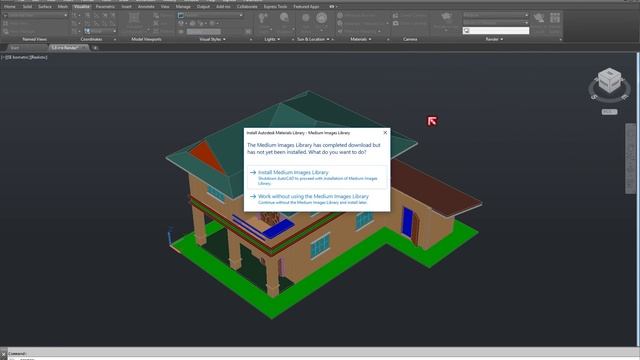640x360 pixels.
Task: Open the Surface ribbon tab
Action: [x=45, y=7]
